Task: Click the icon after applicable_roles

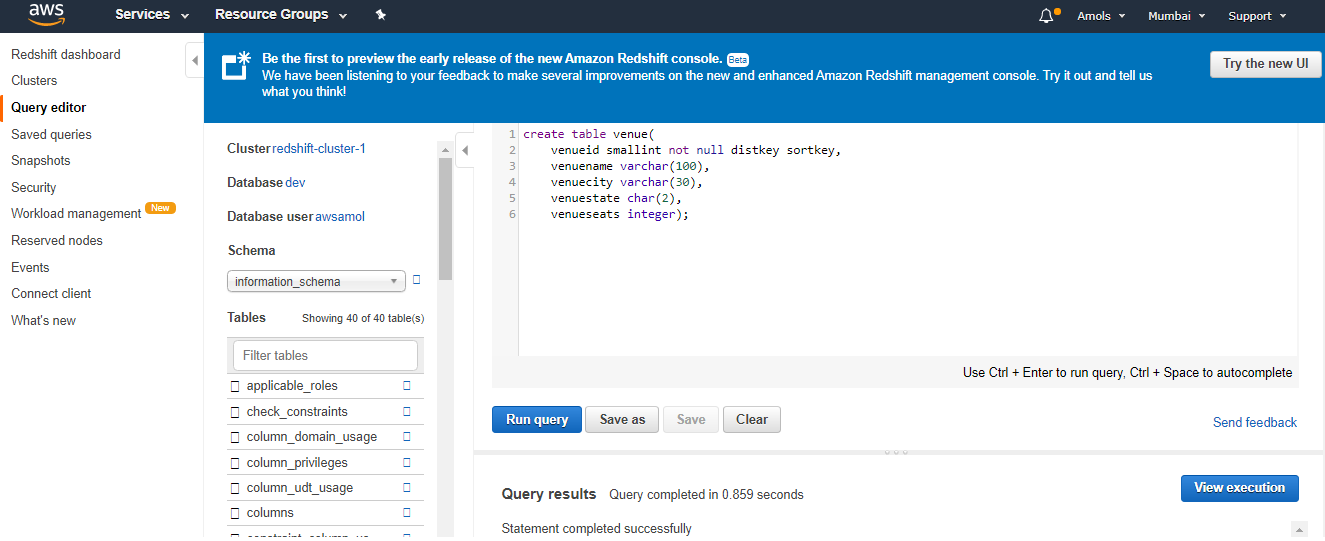Action: pos(407,385)
